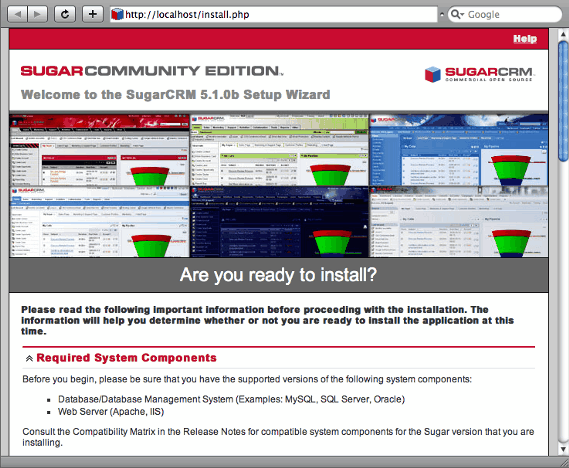
Task: Click the SugarCRM cube logo
Action: pos(433,74)
